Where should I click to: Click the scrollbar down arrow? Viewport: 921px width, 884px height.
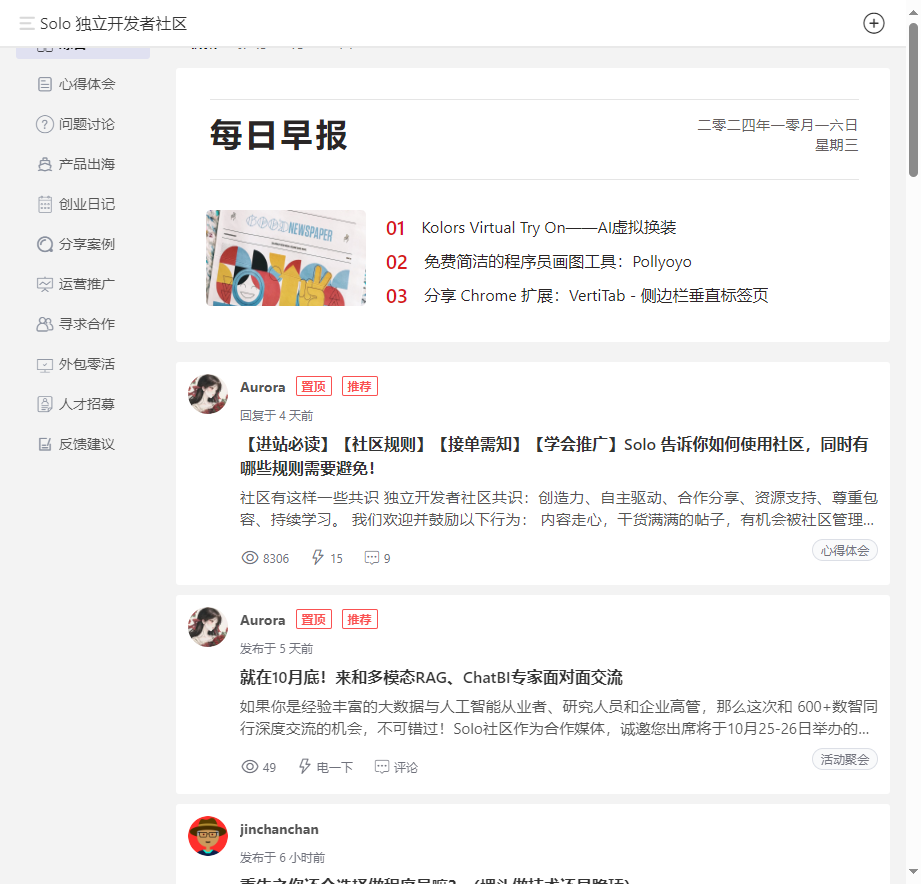point(913,872)
